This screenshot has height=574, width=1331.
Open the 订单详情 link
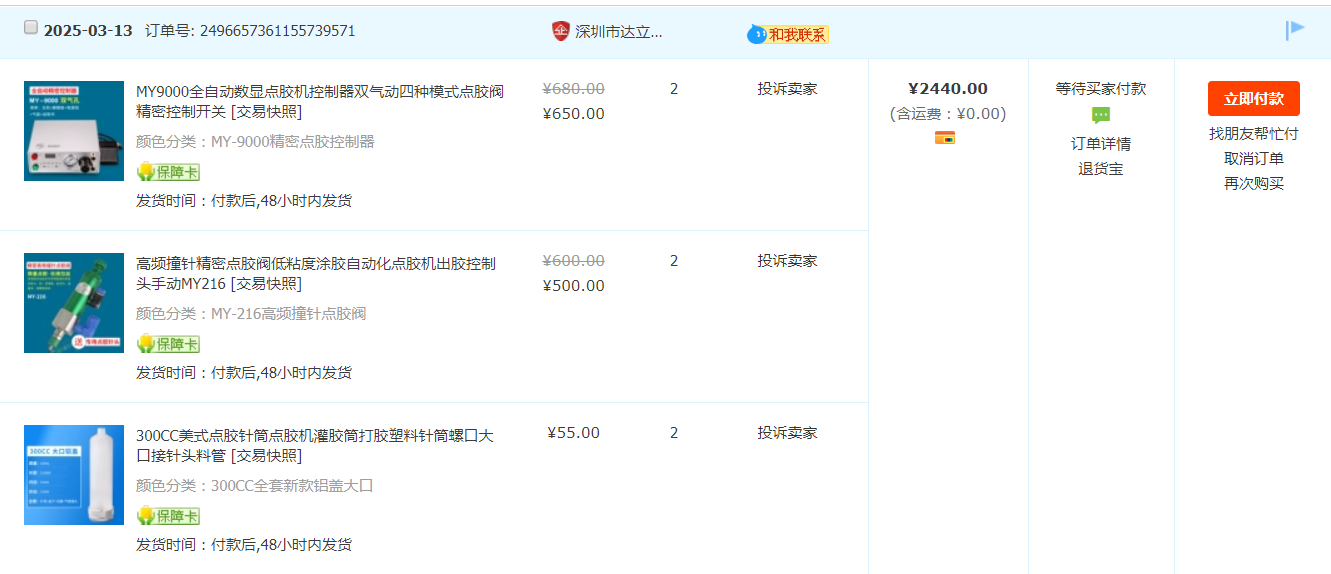(x=1100, y=144)
